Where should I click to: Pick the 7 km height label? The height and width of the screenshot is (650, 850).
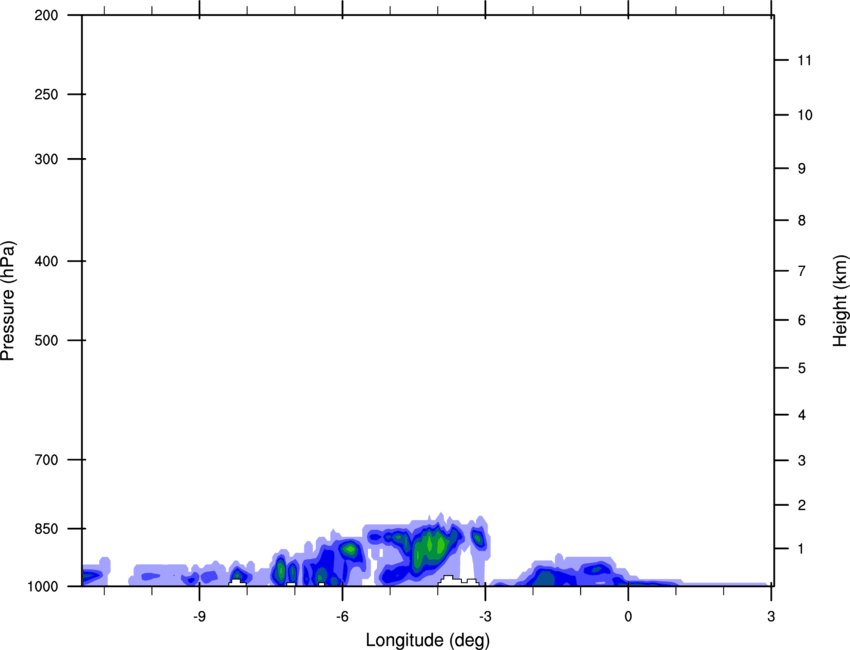[x=801, y=271]
